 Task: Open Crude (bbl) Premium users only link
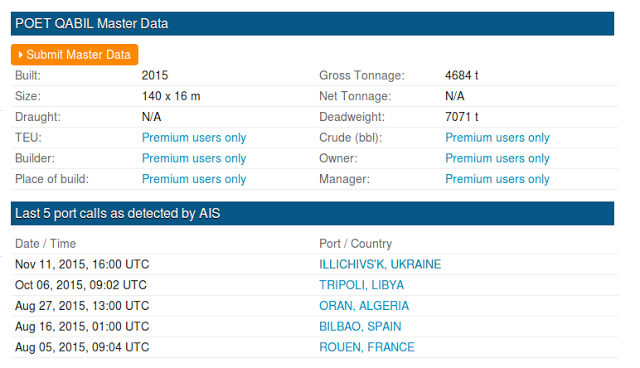coord(497,137)
